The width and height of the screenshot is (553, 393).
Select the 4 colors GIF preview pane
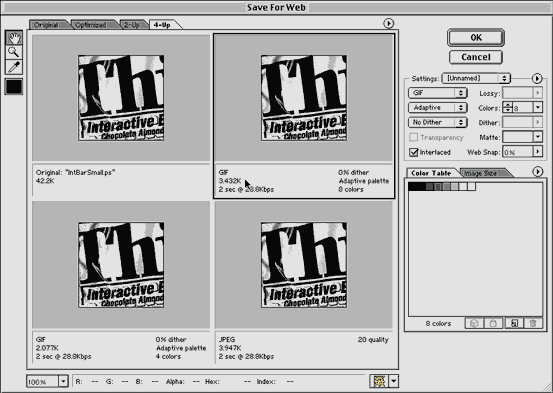tap(121, 265)
